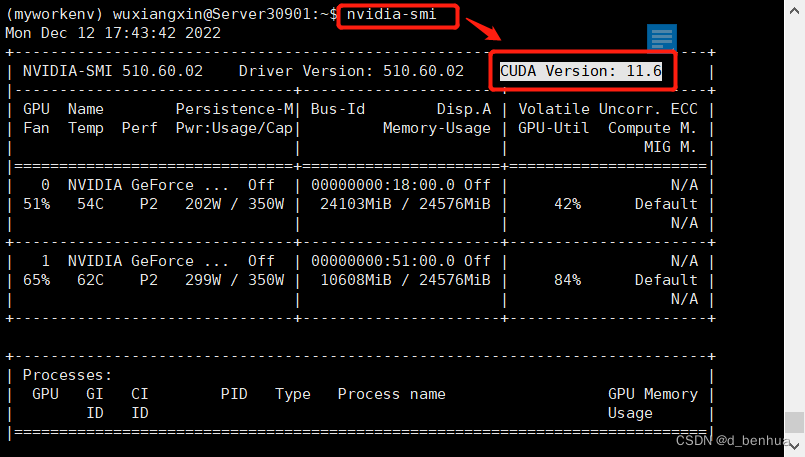Click the 'CUDA Version: 11.6' highlighted text
The height and width of the screenshot is (457, 805).
pos(581,71)
